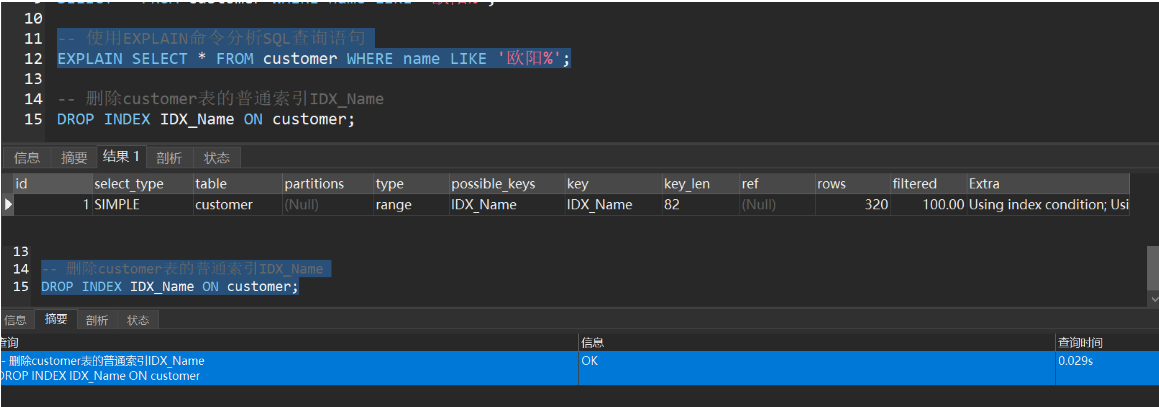Click the filtered column header
1159x407 pixels.
928,184
